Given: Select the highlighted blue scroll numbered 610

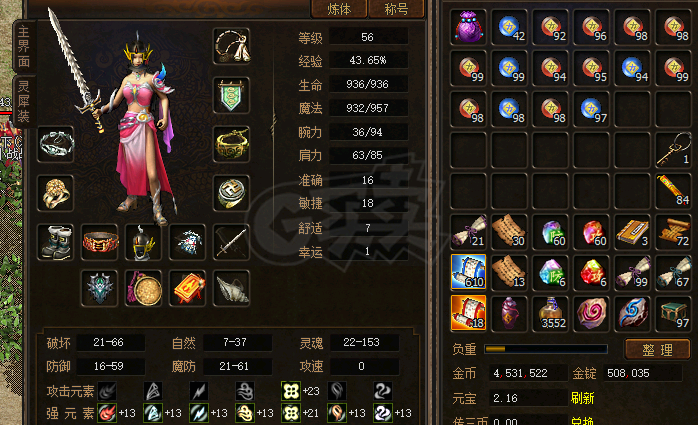Looking at the screenshot, I should [x=468, y=272].
